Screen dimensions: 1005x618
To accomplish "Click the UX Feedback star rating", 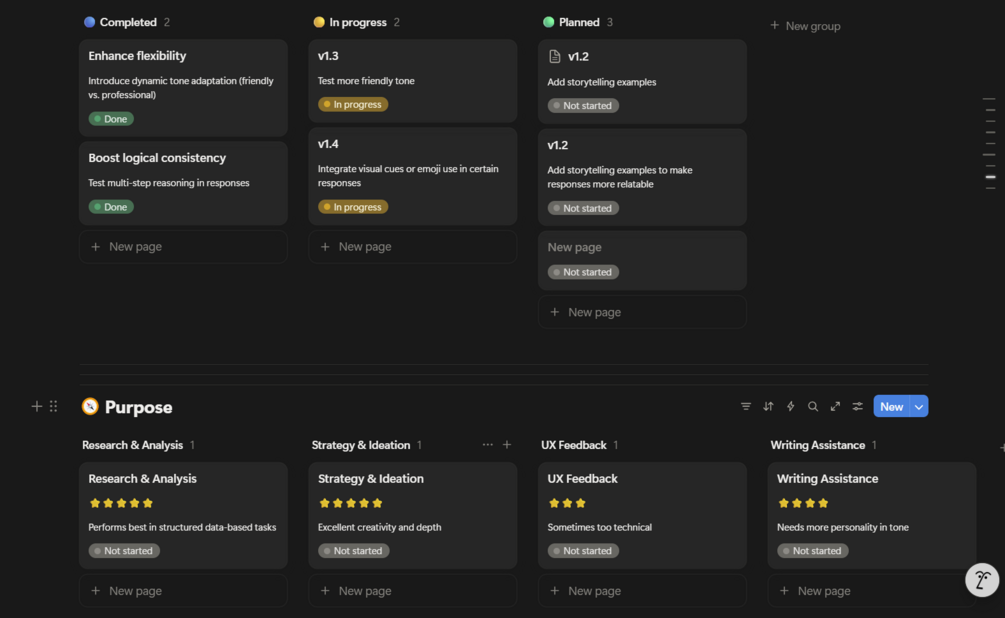I will 567,503.
